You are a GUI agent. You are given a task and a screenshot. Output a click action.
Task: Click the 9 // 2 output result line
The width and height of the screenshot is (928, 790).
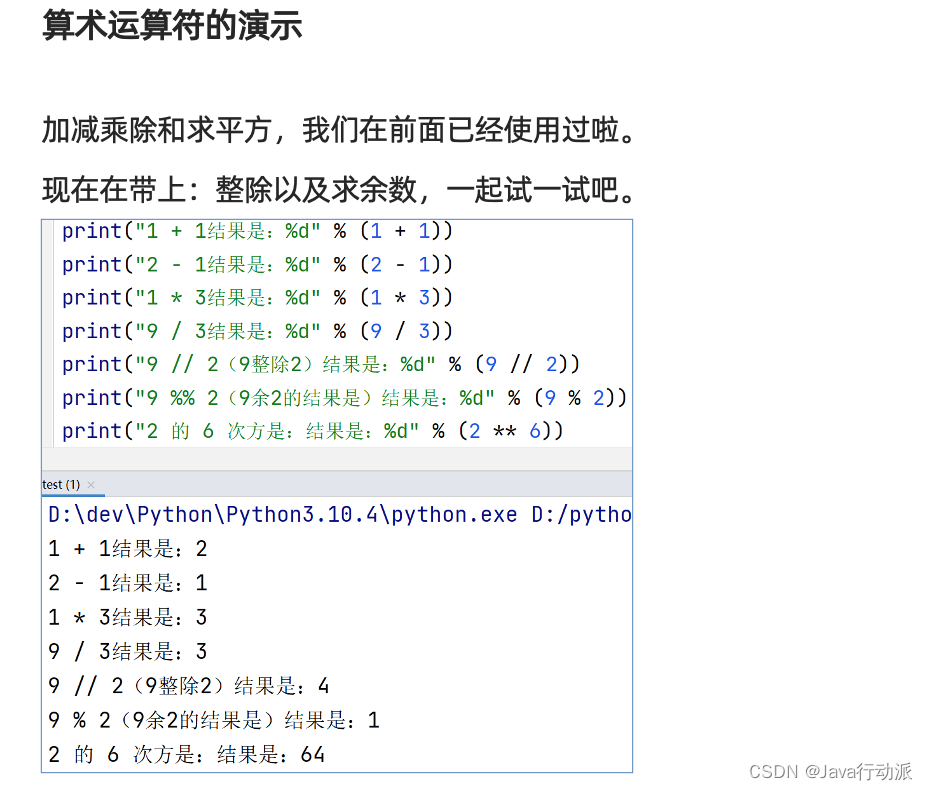point(189,686)
